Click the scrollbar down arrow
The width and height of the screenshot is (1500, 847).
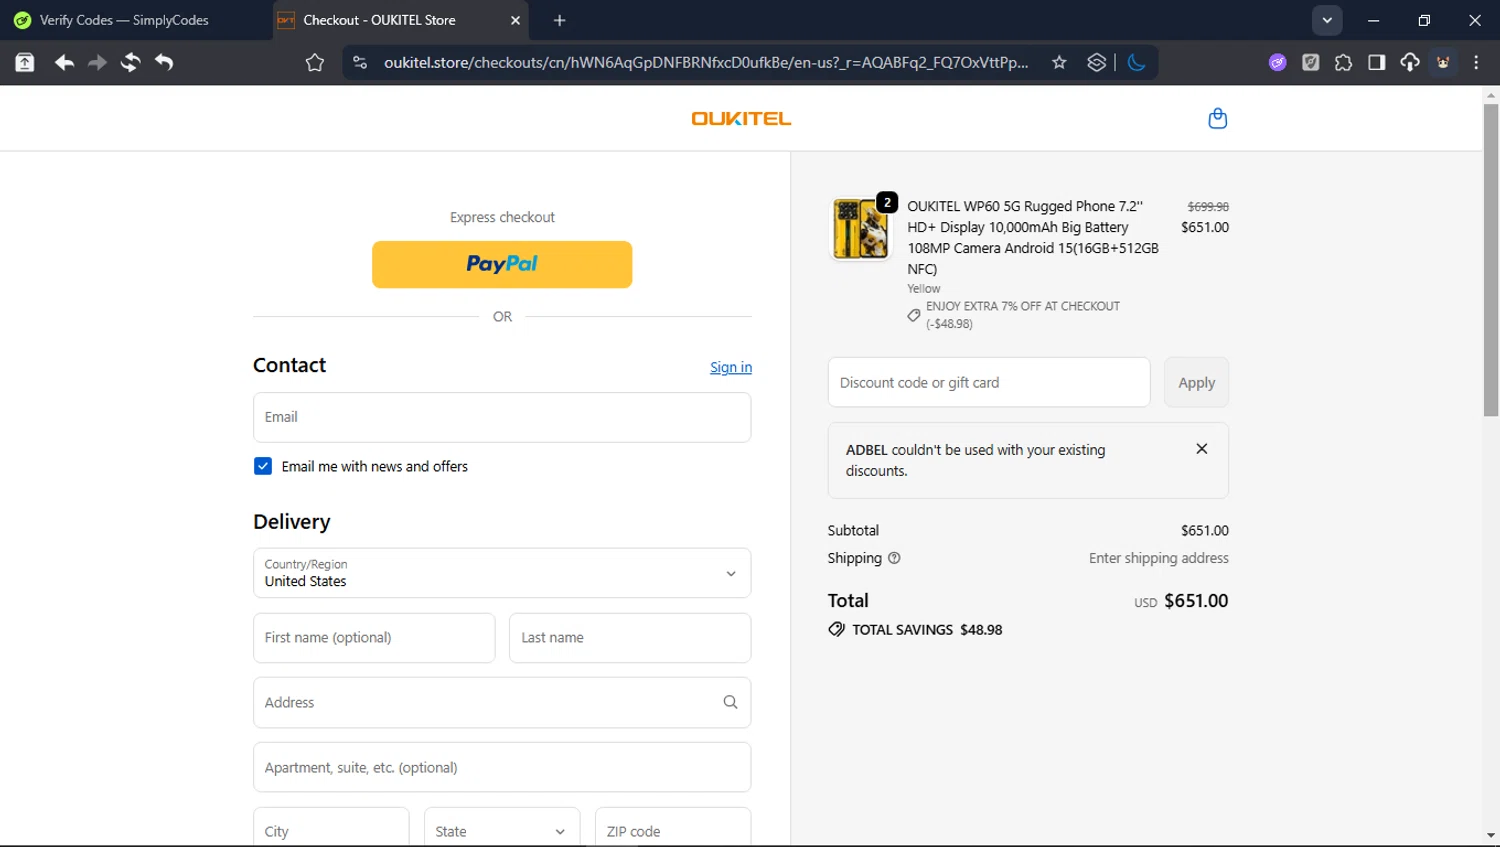(x=1491, y=835)
